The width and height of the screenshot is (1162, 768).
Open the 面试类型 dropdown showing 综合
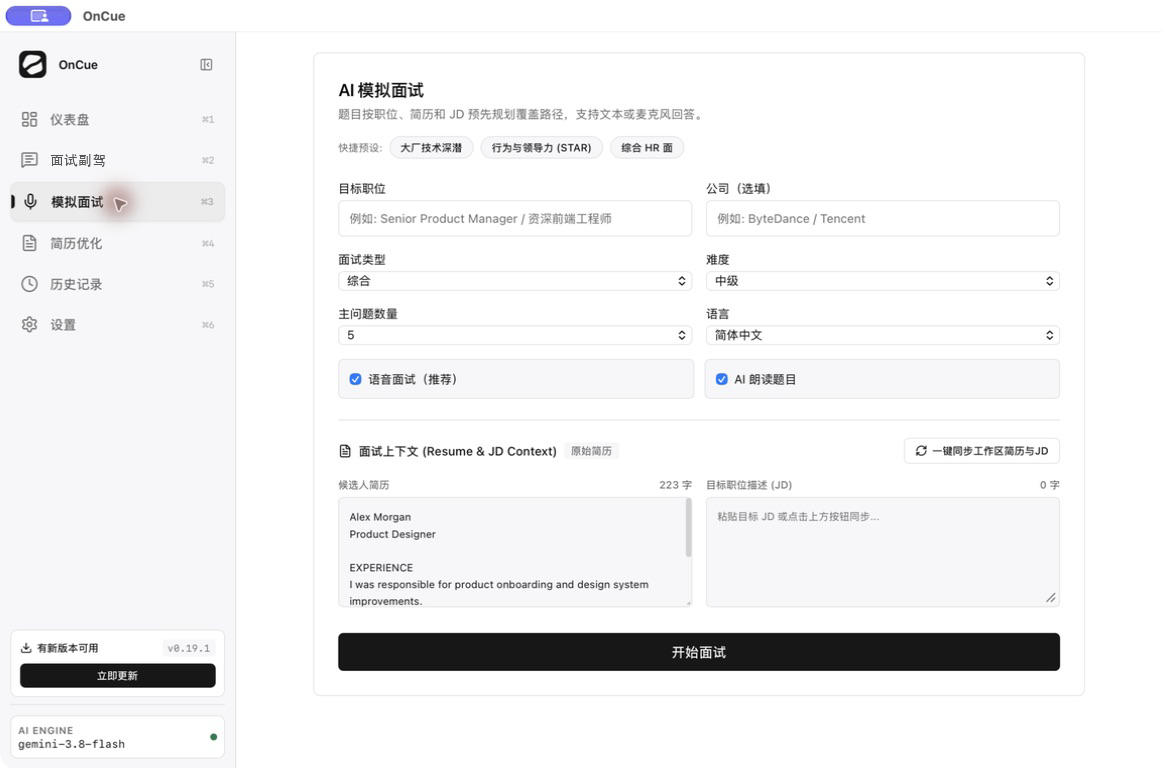pos(515,281)
